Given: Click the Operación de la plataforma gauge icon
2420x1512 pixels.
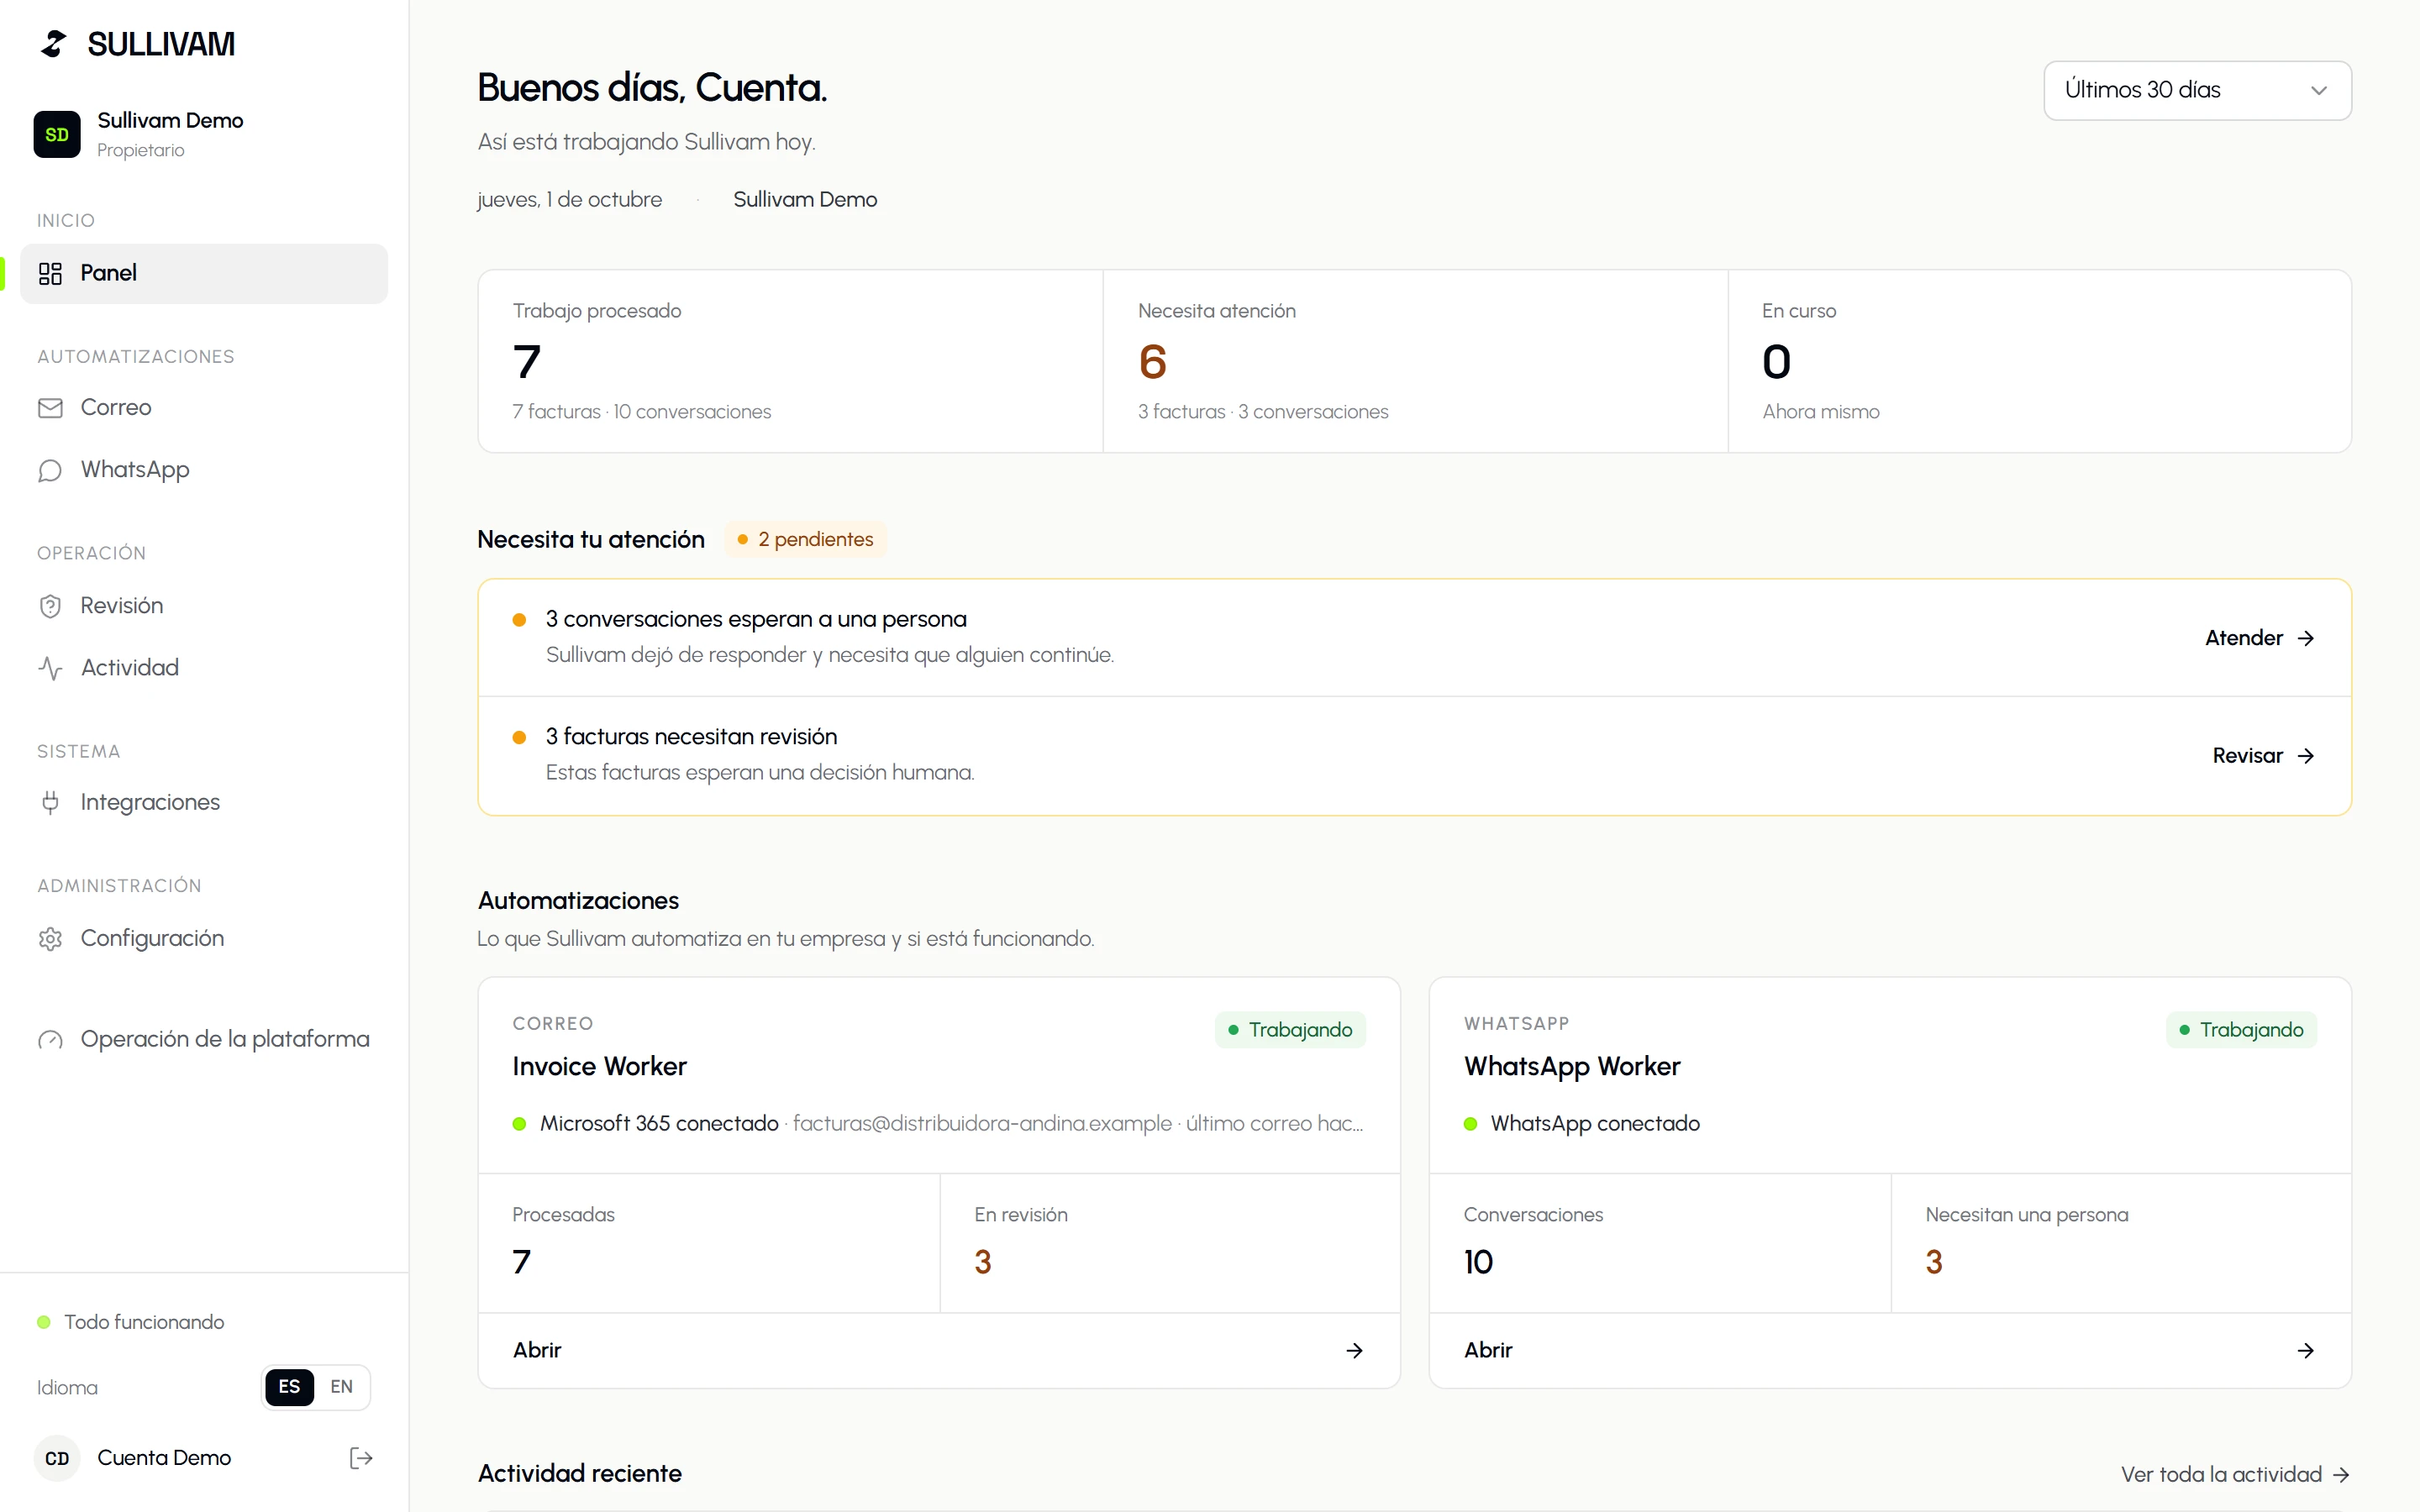Looking at the screenshot, I should pos(50,1040).
